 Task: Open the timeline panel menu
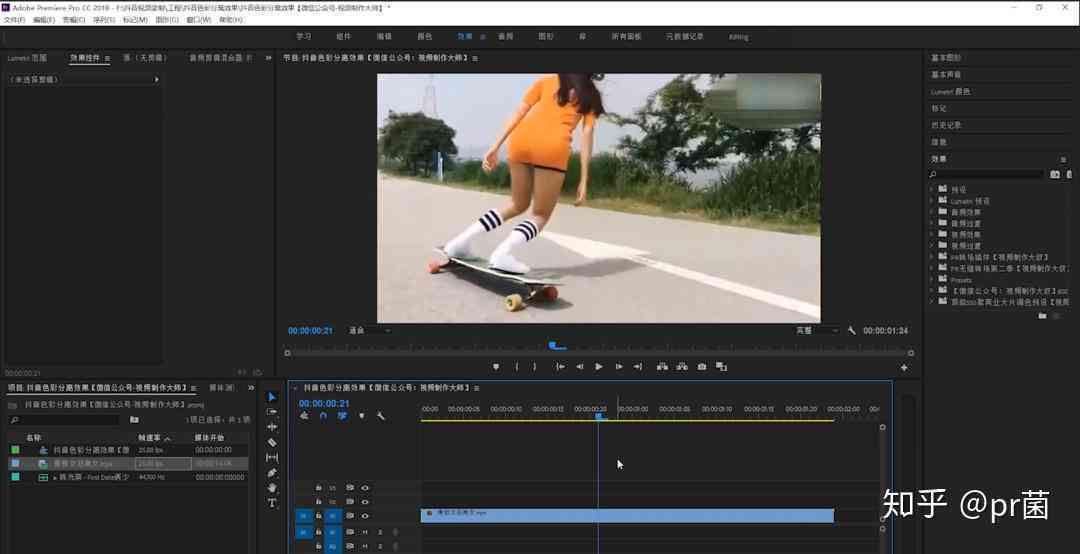(x=477, y=388)
